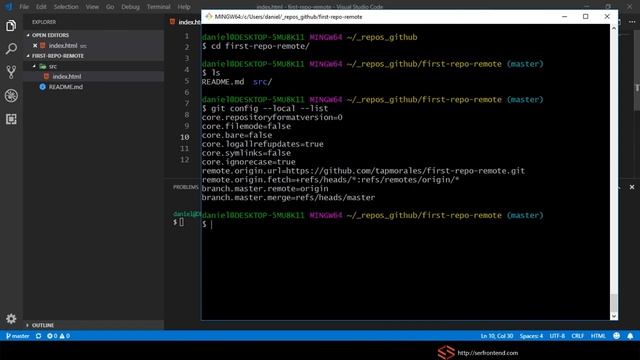Click the remote.origin.url line in terminal

coord(363,171)
